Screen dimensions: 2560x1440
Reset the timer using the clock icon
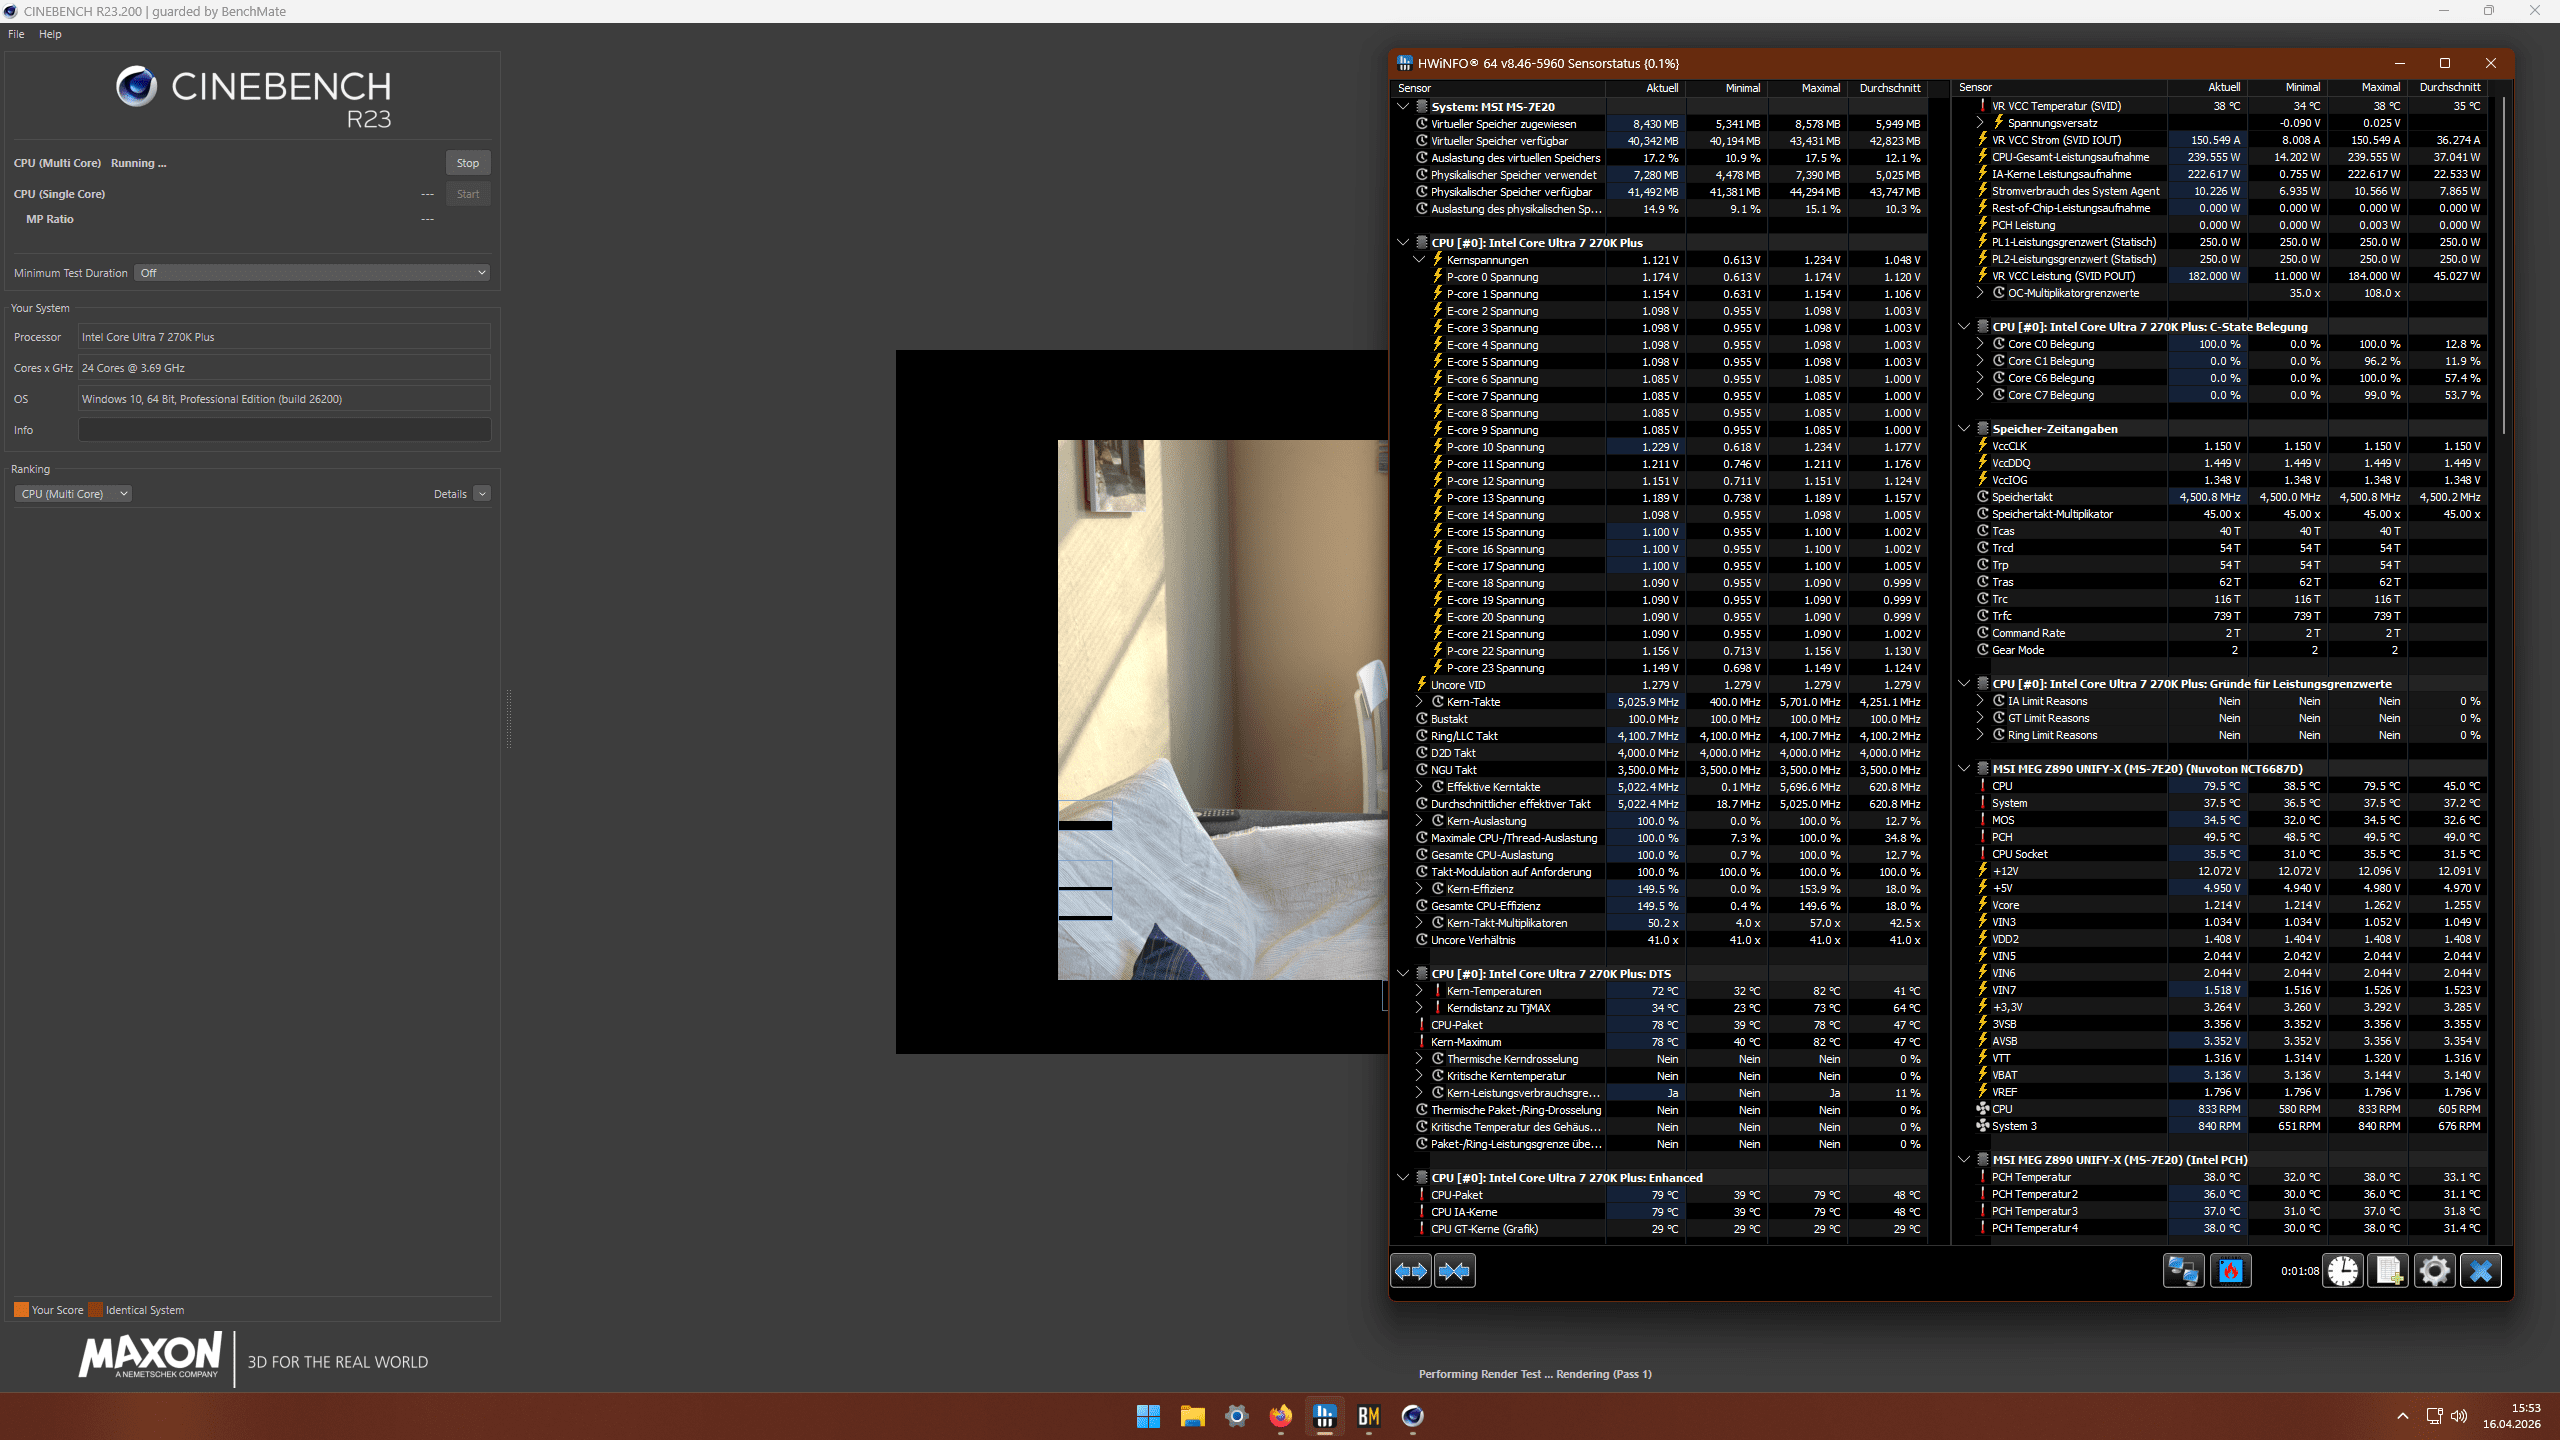click(x=2343, y=1271)
